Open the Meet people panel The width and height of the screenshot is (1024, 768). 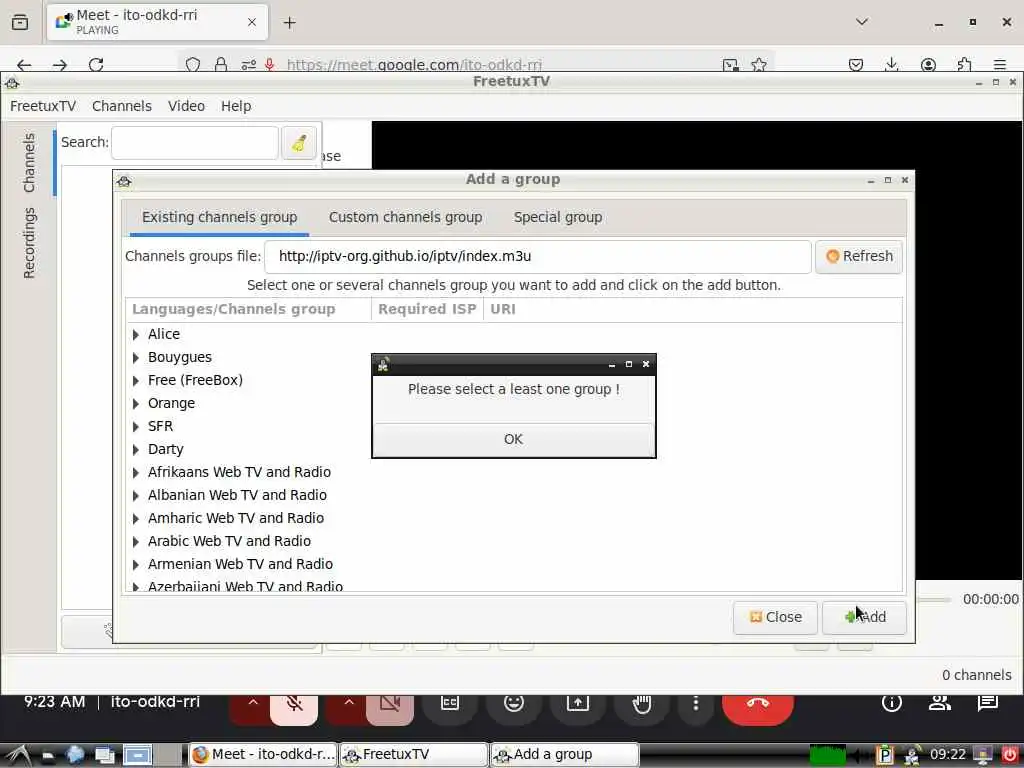(x=940, y=703)
